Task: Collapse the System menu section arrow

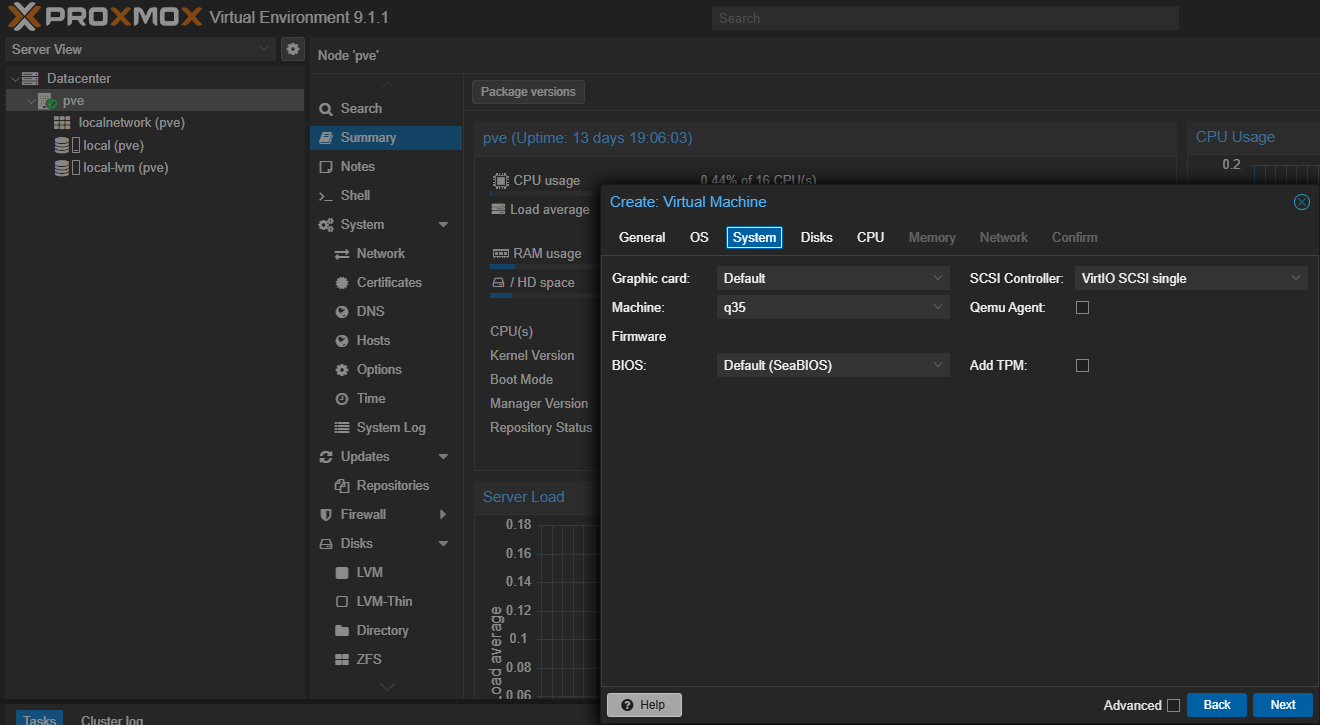Action: [443, 225]
